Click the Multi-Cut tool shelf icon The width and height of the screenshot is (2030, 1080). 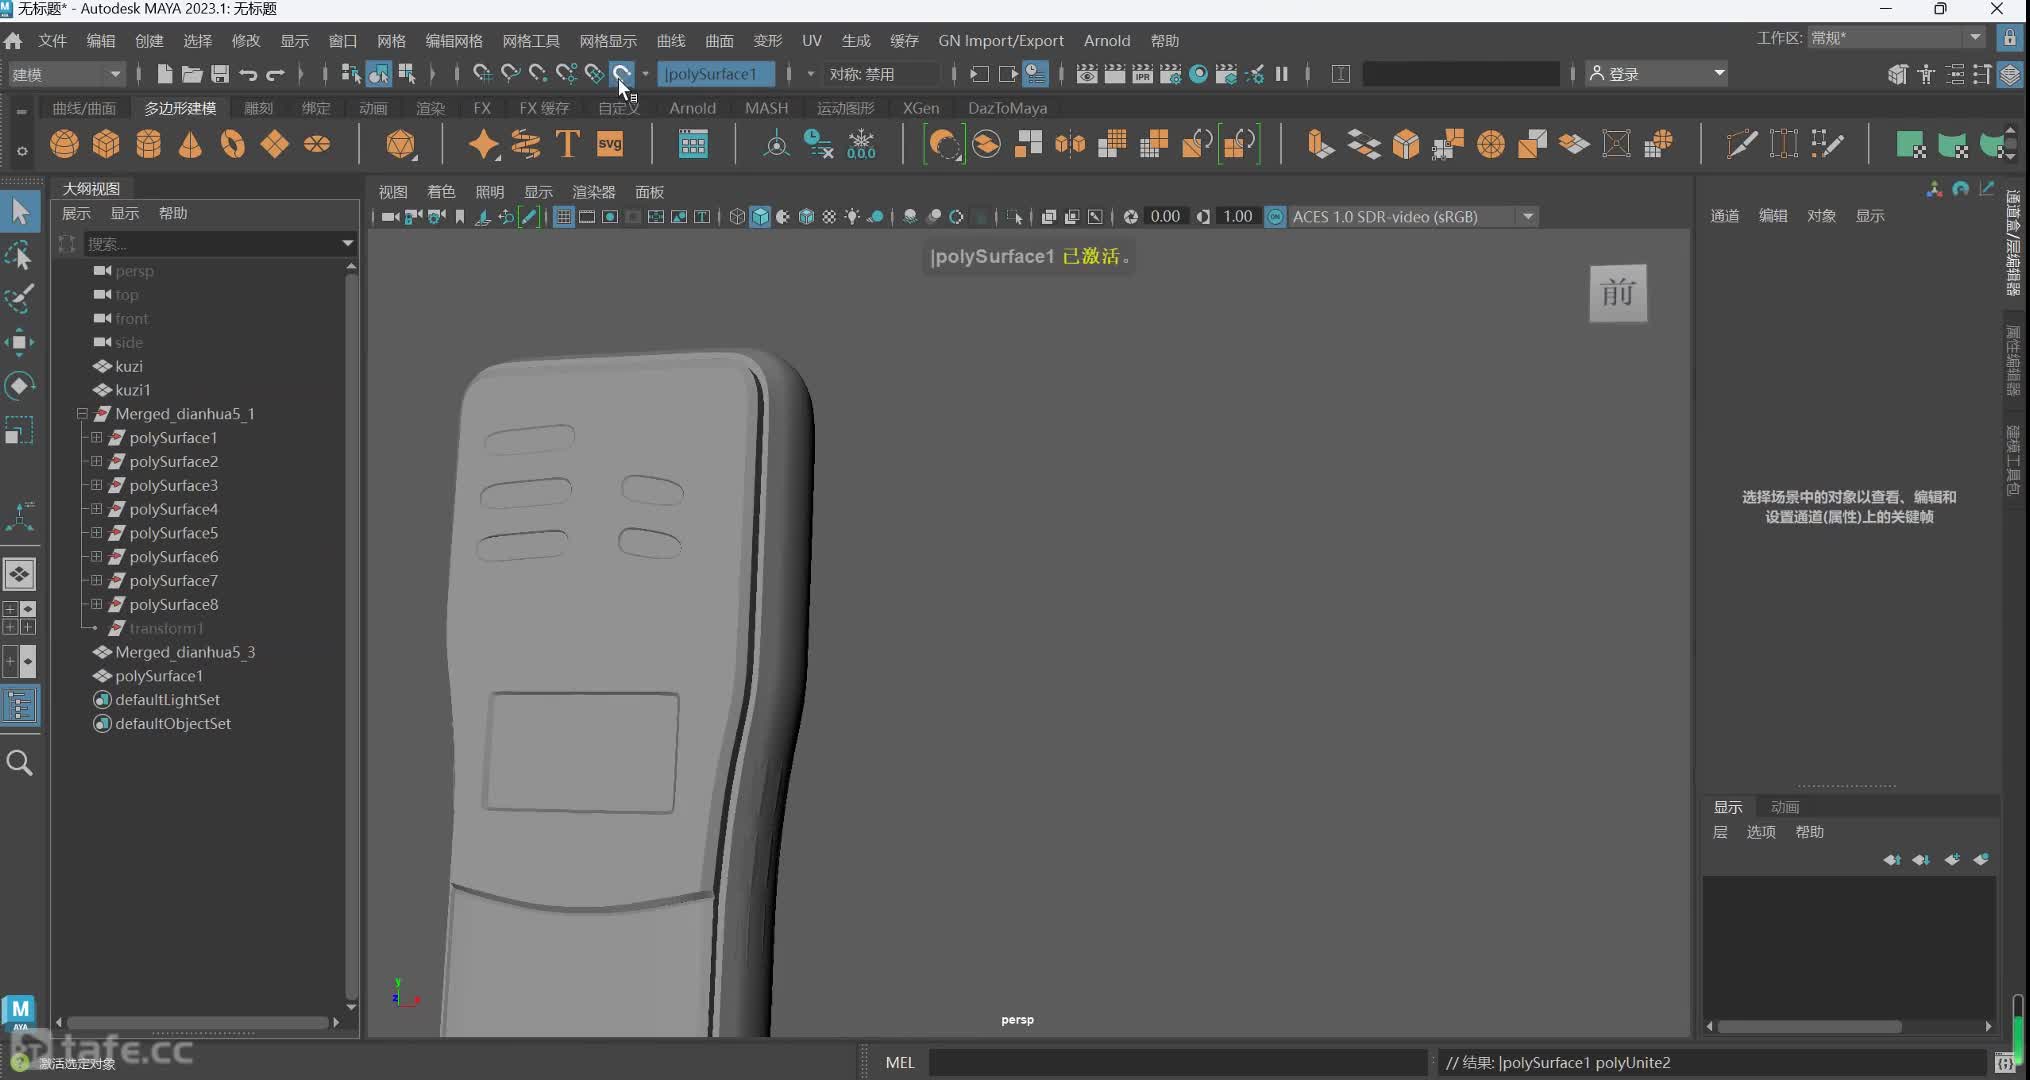[x=1741, y=144]
